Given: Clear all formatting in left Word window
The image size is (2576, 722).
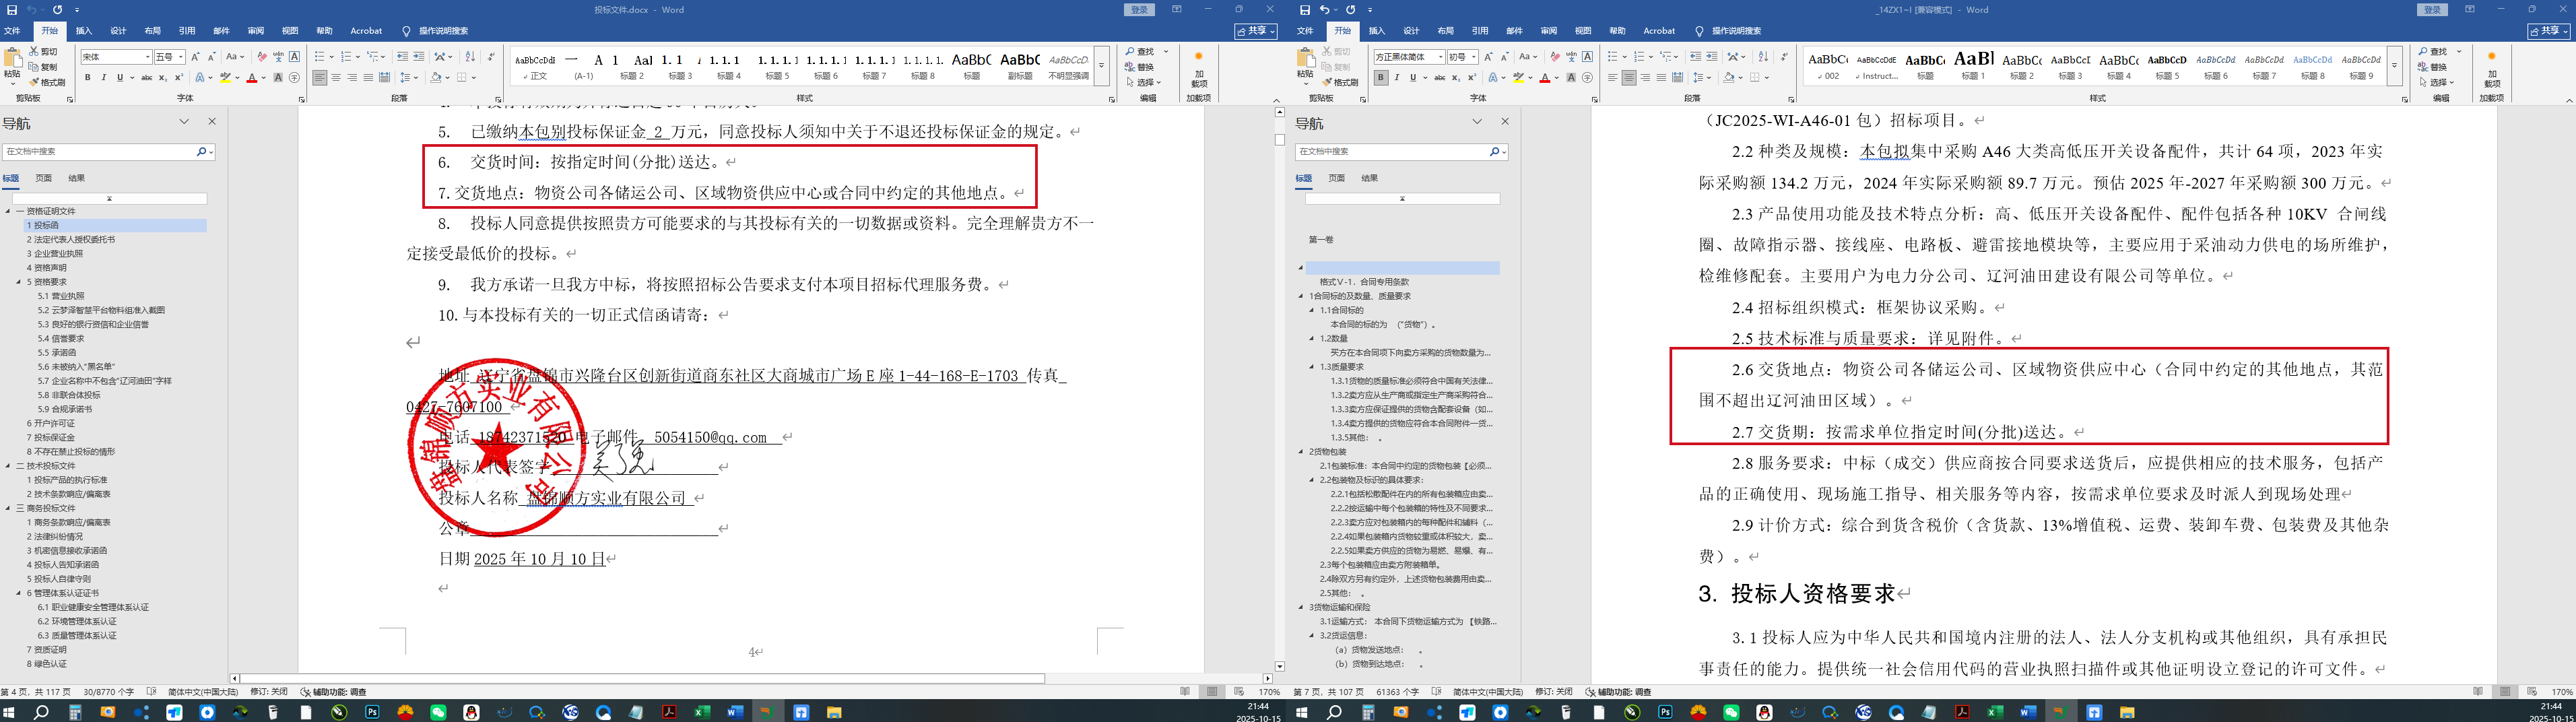Looking at the screenshot, I should [x=262, y=57].
